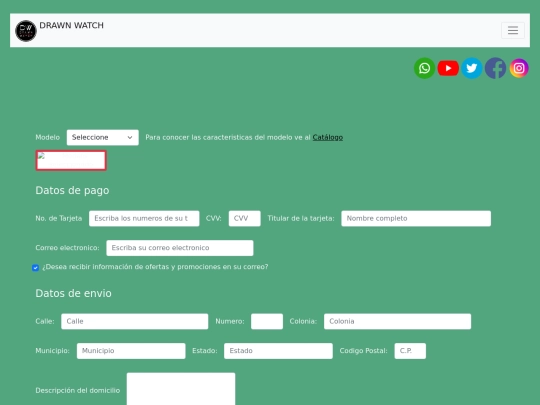Follow the Catálogo link
The height and width of the screenshot is (405, 540).
(328, 137)
